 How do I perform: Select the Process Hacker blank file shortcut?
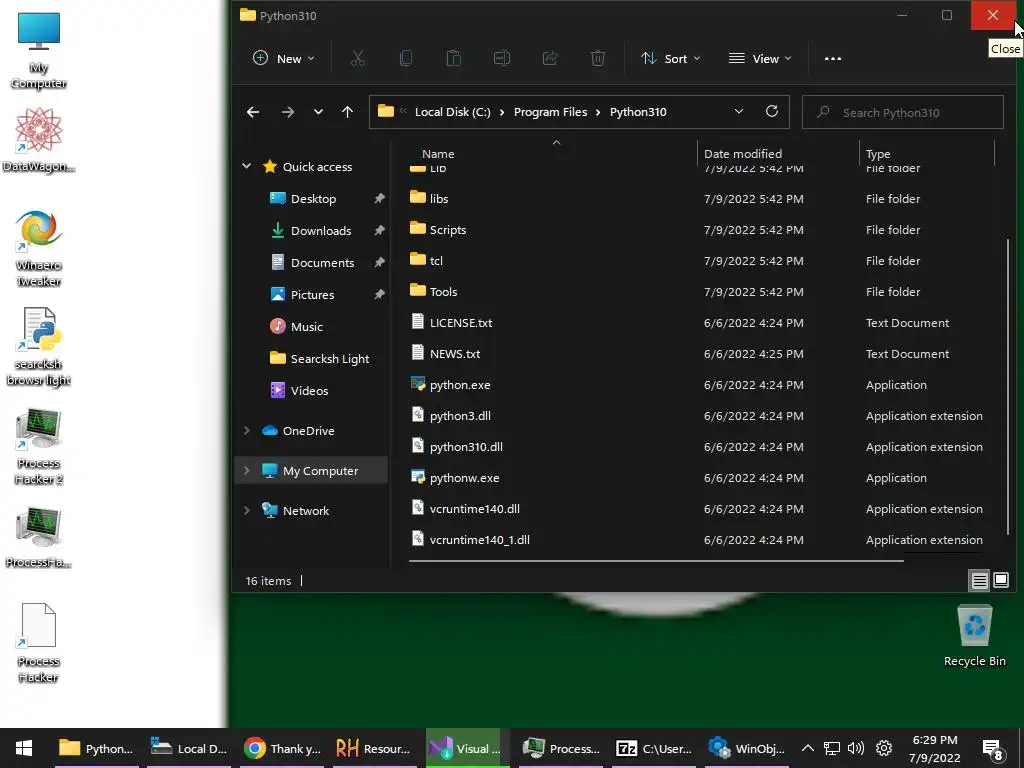coord(39,643)
